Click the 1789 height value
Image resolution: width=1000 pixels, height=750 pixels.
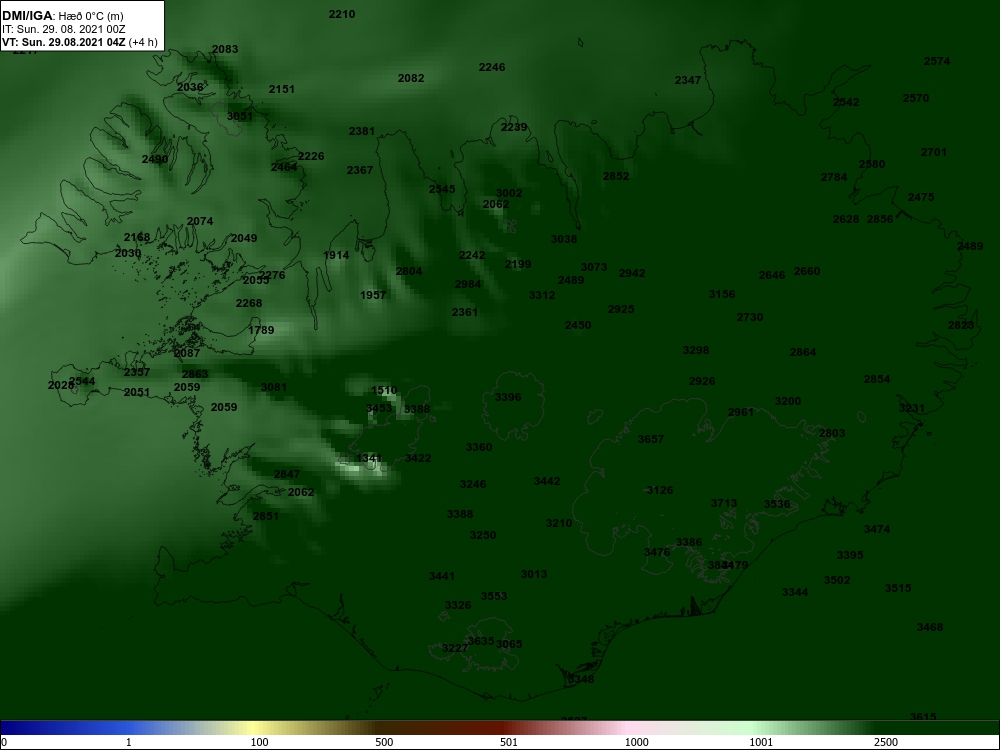click(x=261, y=330)
